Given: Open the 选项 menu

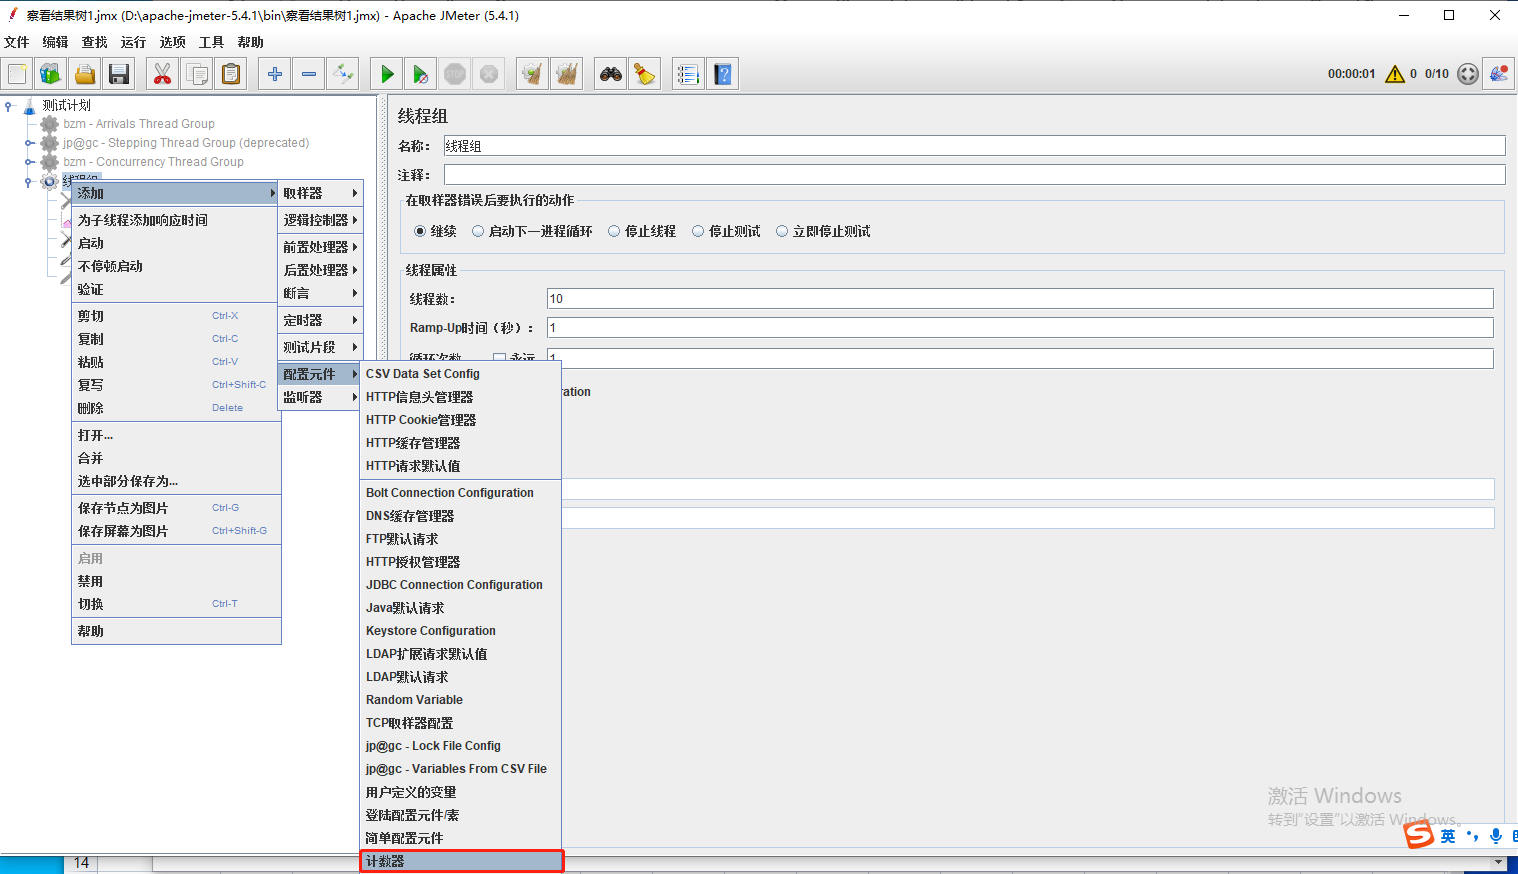Looking at the screenshot, I should point(172,42).
